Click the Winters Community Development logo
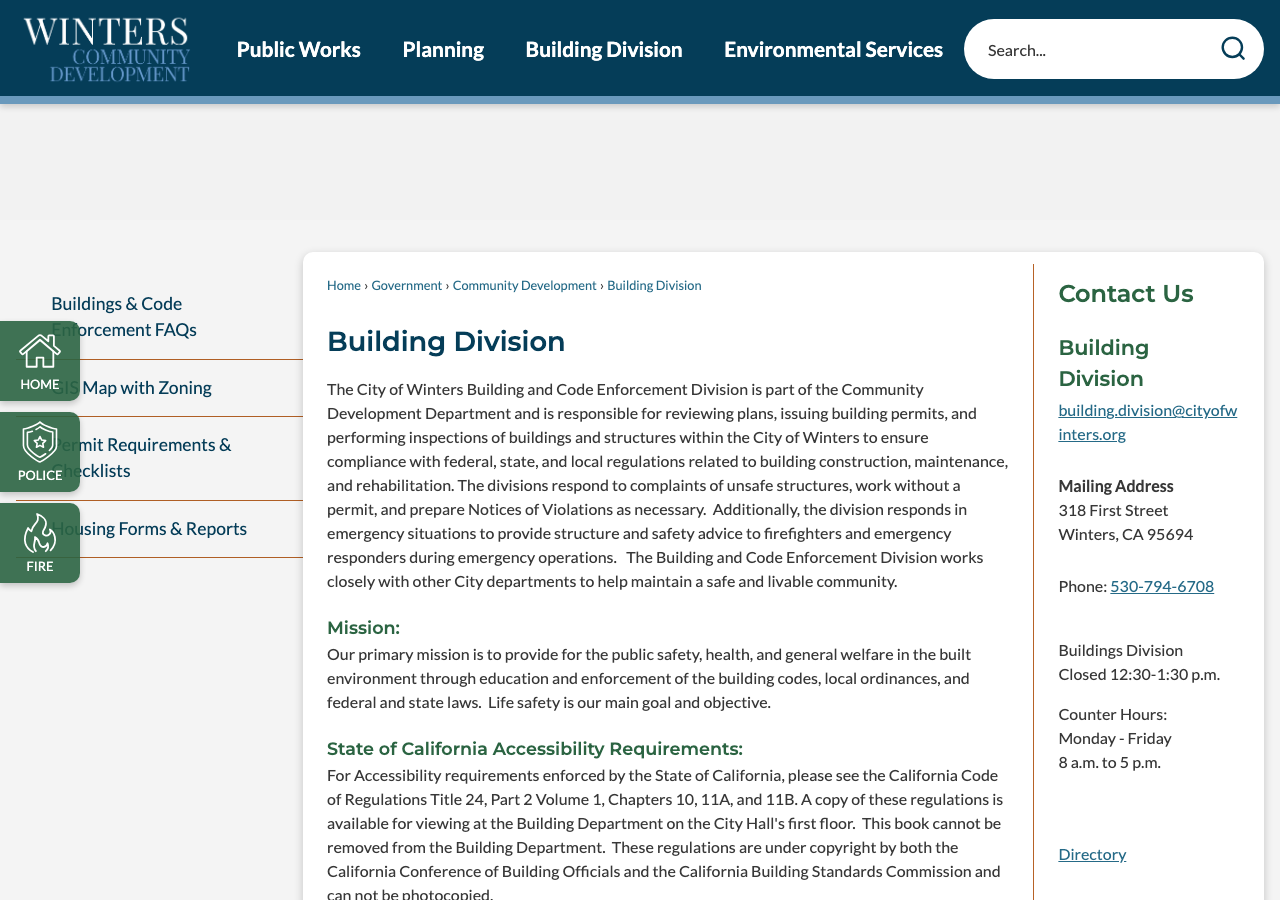The height and width of the screenshot is (900, 1280). coord(107,49)
